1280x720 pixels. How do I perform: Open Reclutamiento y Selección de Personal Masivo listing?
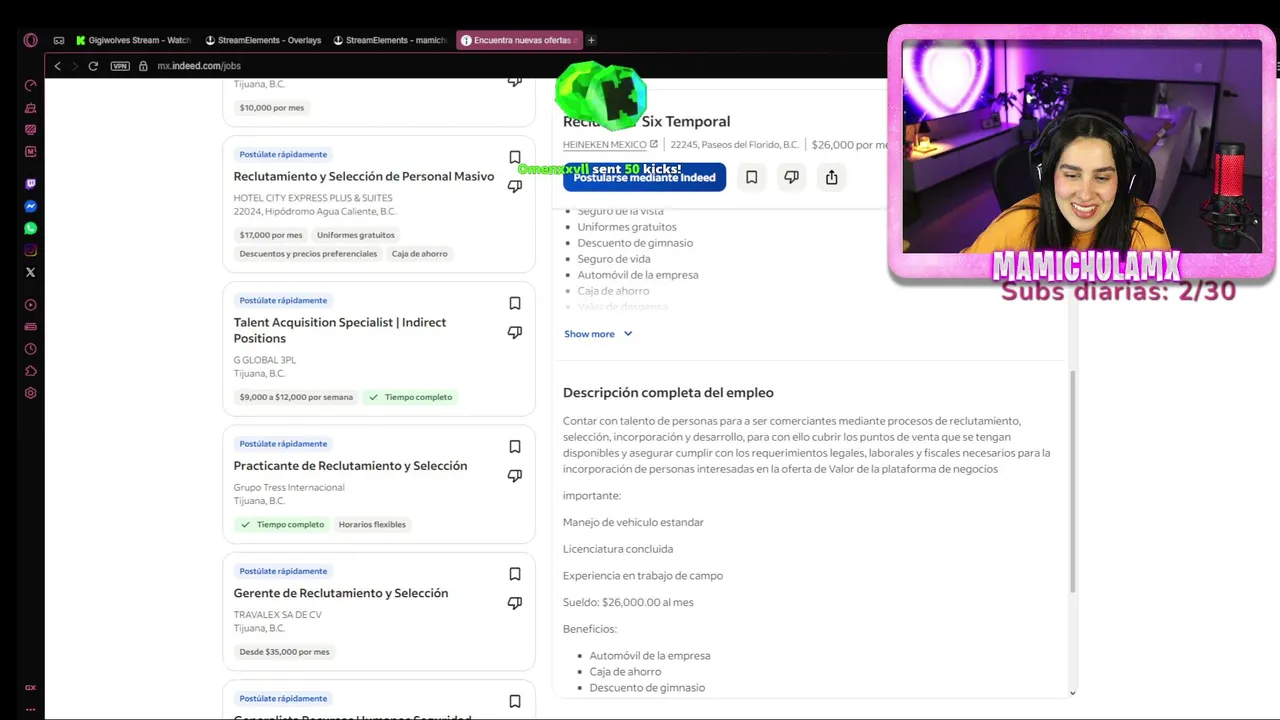click(x=364, y=176)
